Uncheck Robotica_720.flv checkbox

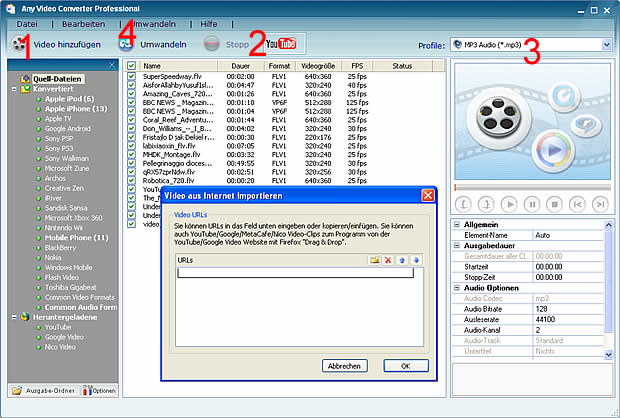coord(132,180)
